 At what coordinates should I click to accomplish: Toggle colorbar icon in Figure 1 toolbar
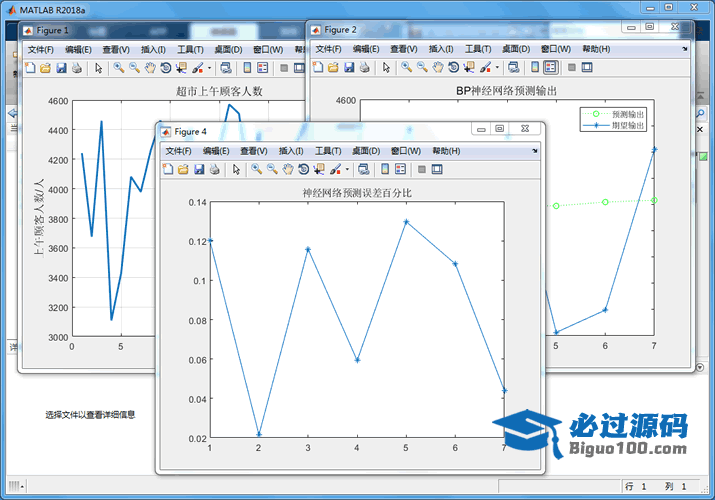(247, 68)
